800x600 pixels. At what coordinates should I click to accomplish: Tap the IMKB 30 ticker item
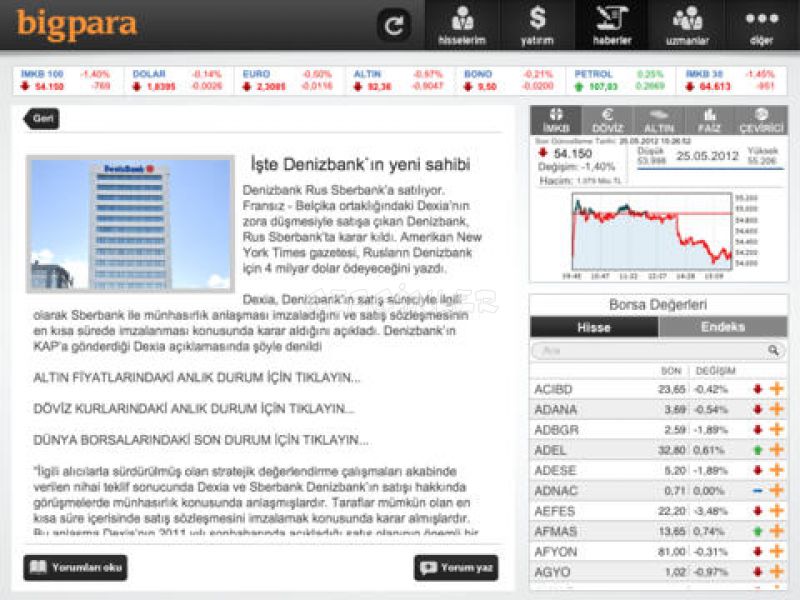click(731, 80)
